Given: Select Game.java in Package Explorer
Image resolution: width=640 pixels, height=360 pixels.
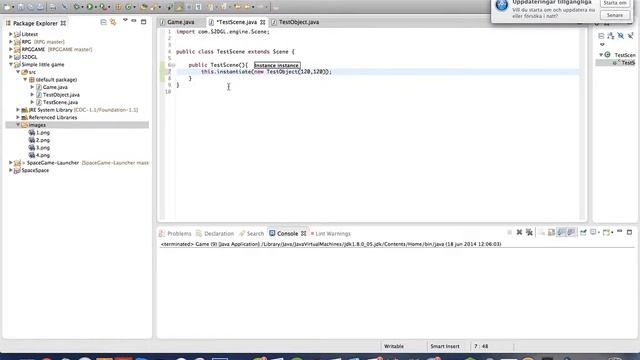Looking at the screenshot, I should click(55, 87).
